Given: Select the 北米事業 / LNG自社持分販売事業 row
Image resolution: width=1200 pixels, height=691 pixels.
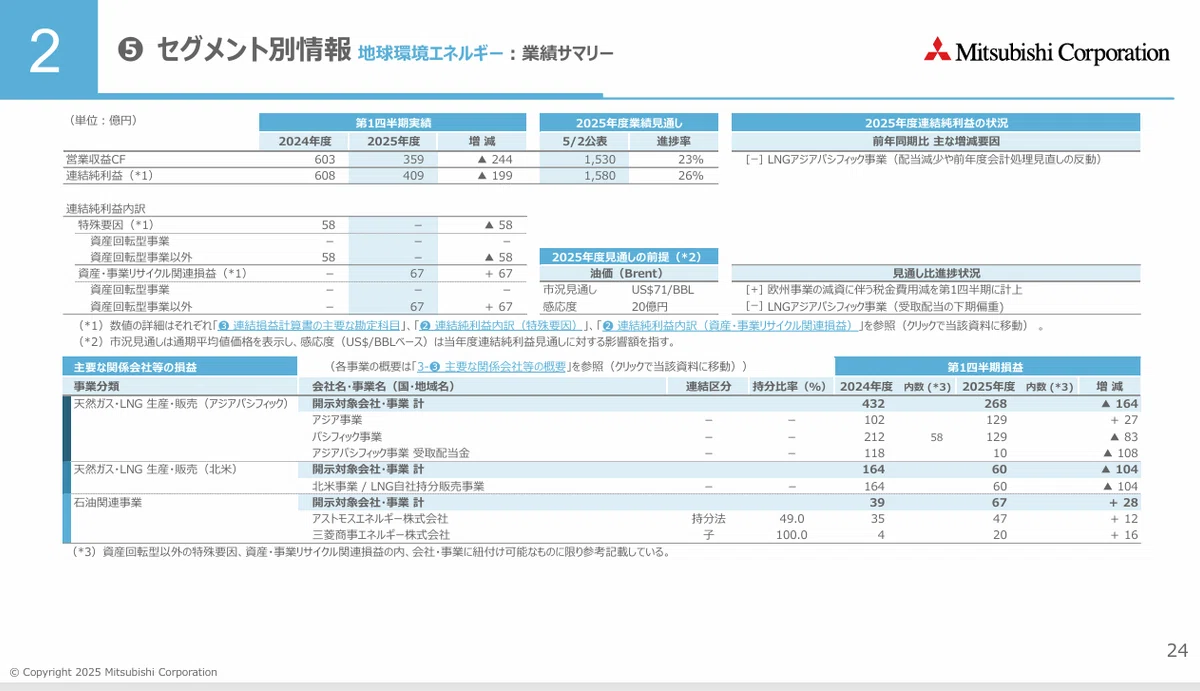Looking at the screenshot, I should 398,486.
